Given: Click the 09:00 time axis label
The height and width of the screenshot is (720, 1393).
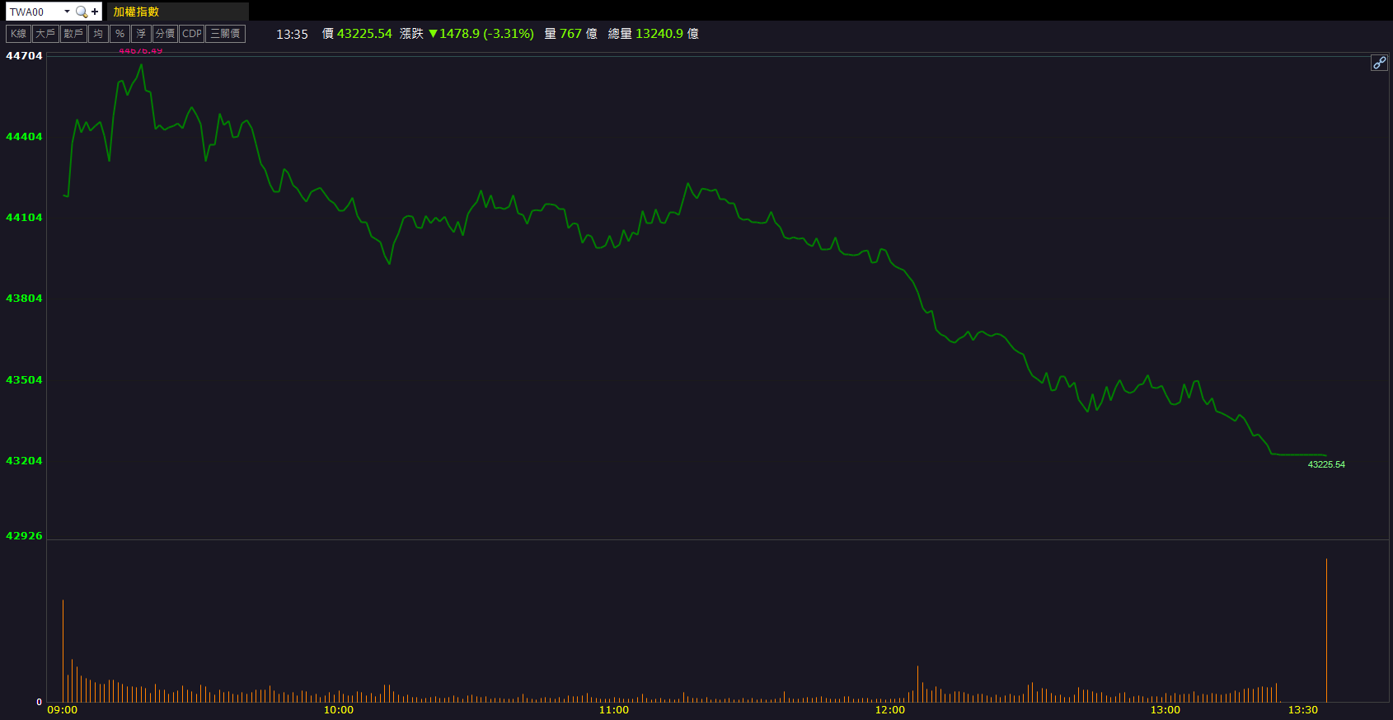Looking at the screenshot, I should (62, 710).
